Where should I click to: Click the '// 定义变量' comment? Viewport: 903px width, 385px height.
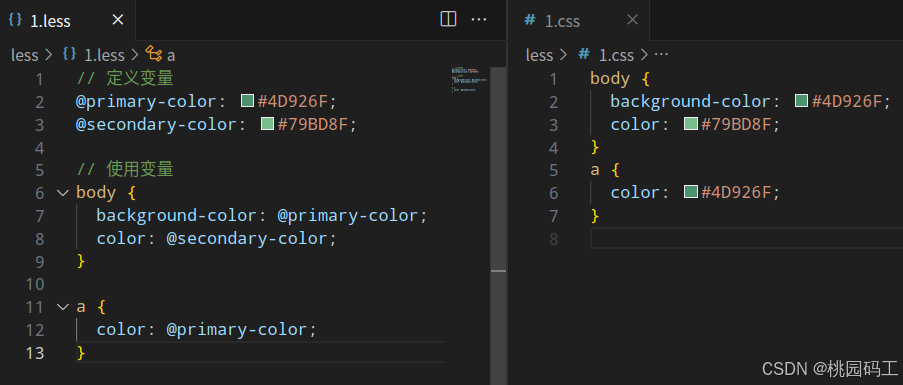125,78
